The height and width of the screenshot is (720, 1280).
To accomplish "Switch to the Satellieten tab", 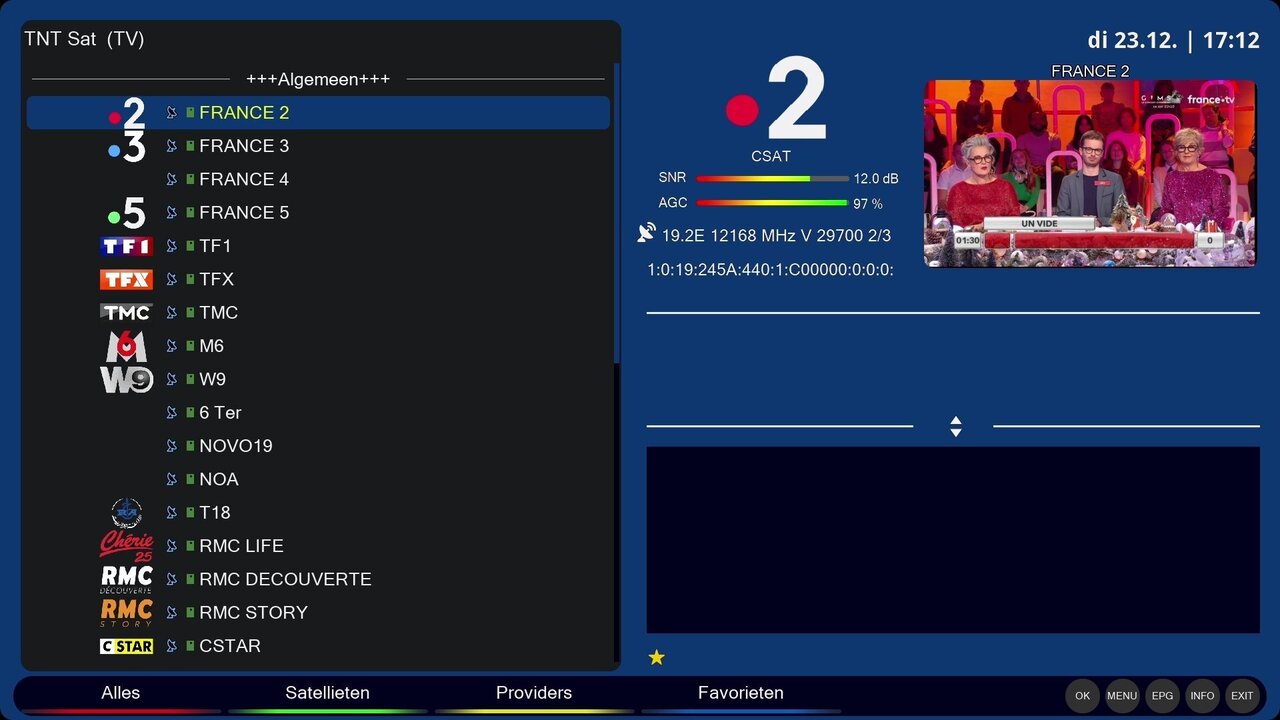I will (327, 693).
